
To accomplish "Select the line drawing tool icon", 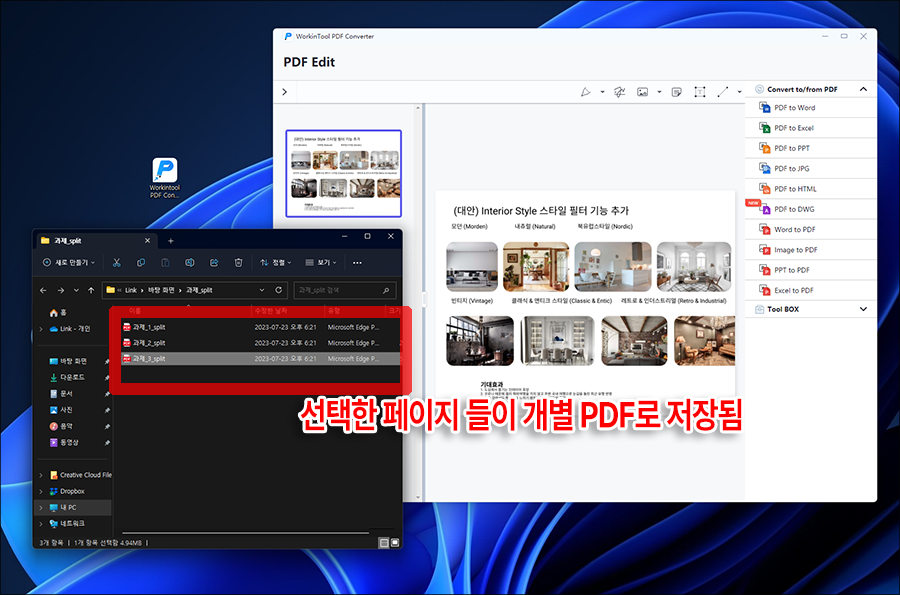I will [x=723, y=92].
